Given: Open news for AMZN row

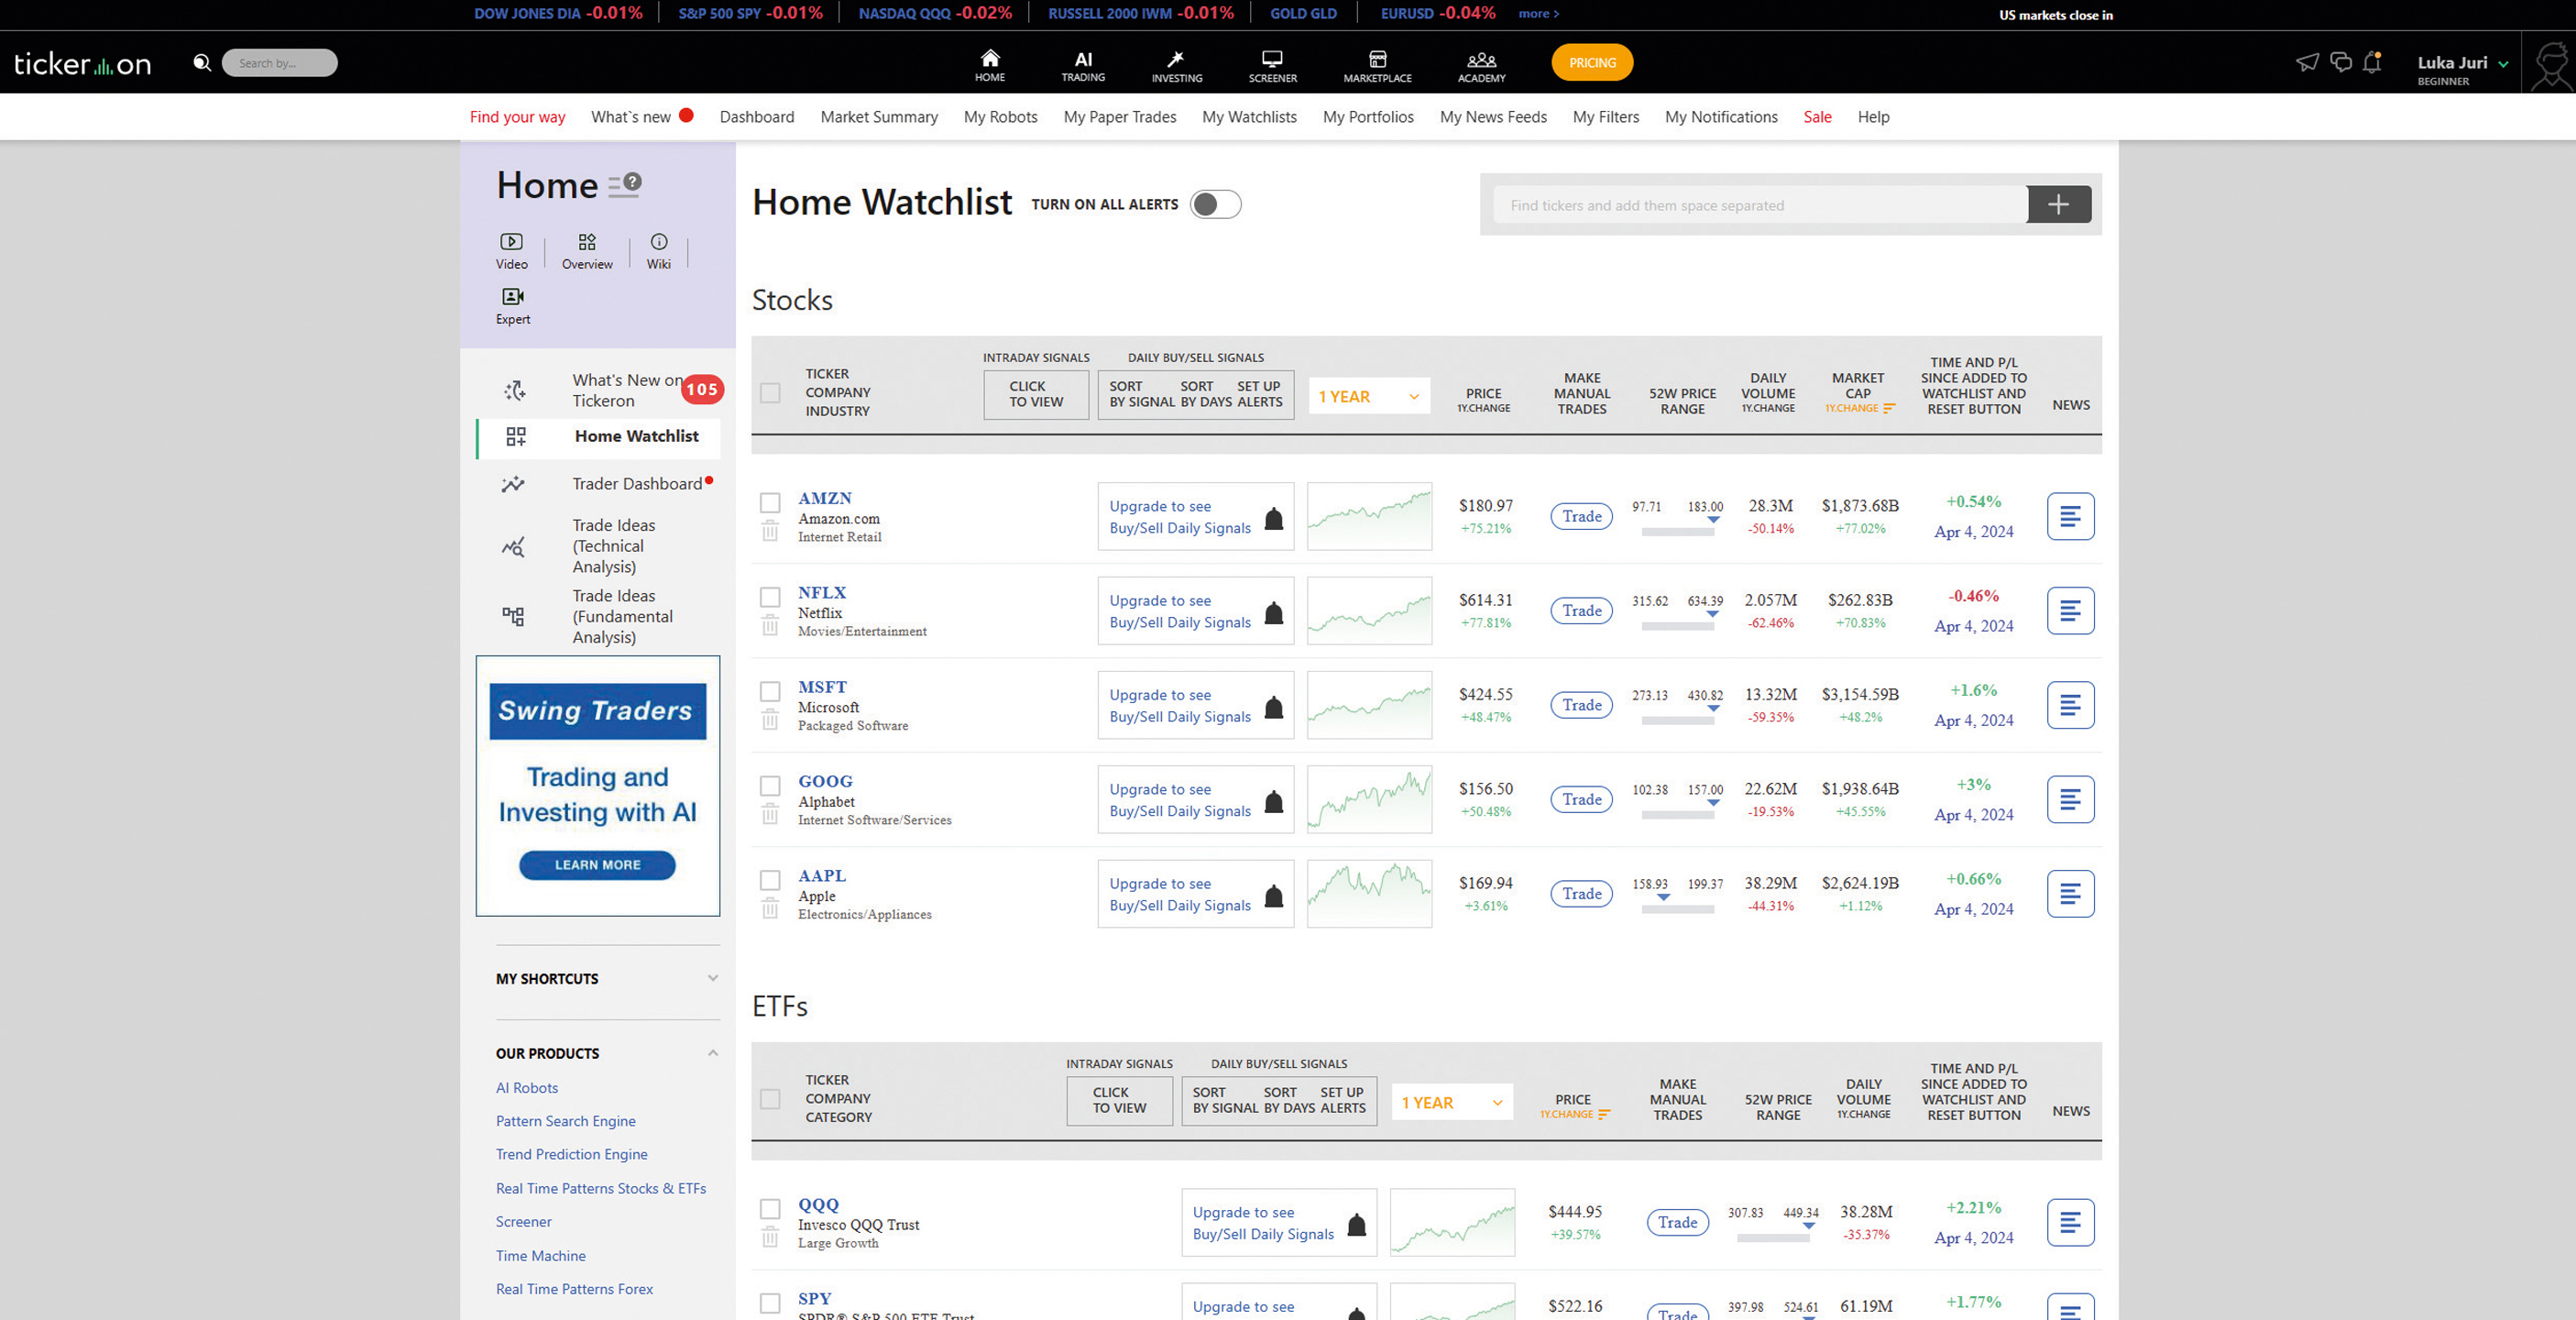Looking at the screenshot, I should (2070, 516).
